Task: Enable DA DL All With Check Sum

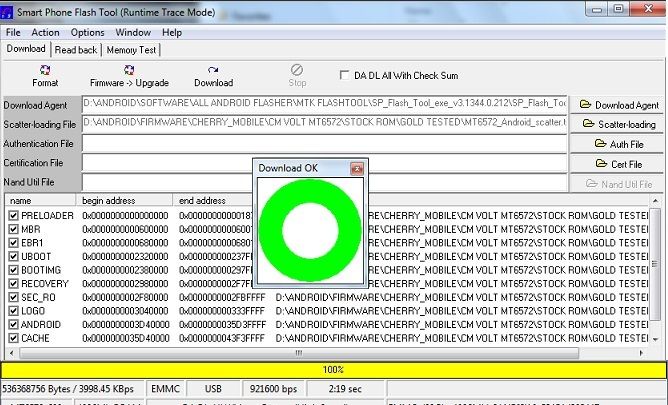Action: pyautogui.click(x=346, y=75)
